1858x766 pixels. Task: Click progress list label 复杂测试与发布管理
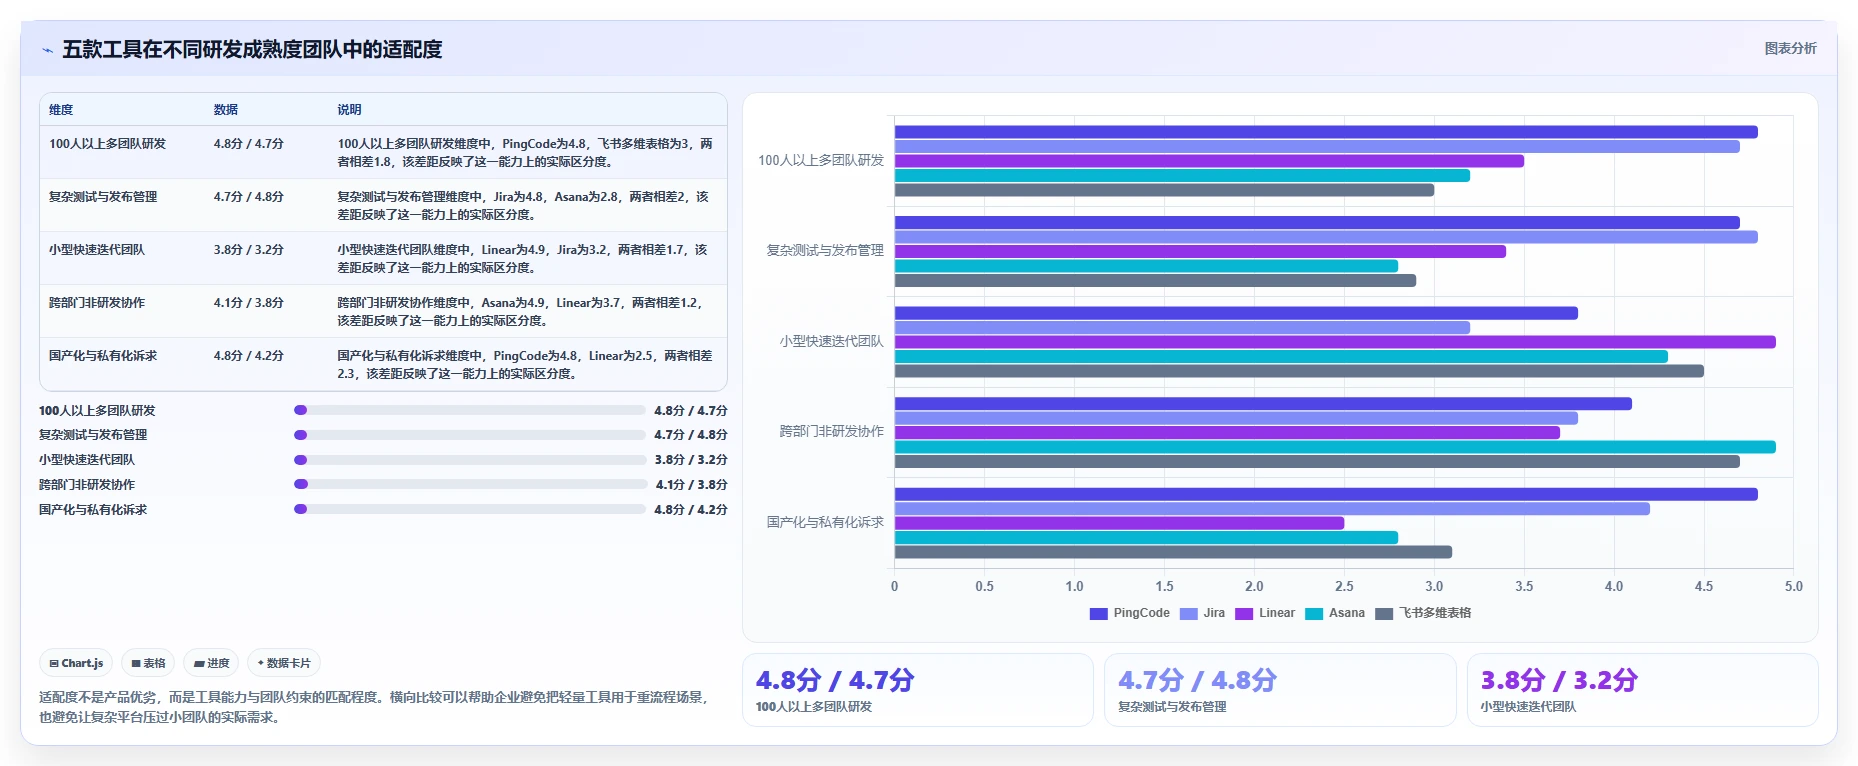click(x=93, y=435)
